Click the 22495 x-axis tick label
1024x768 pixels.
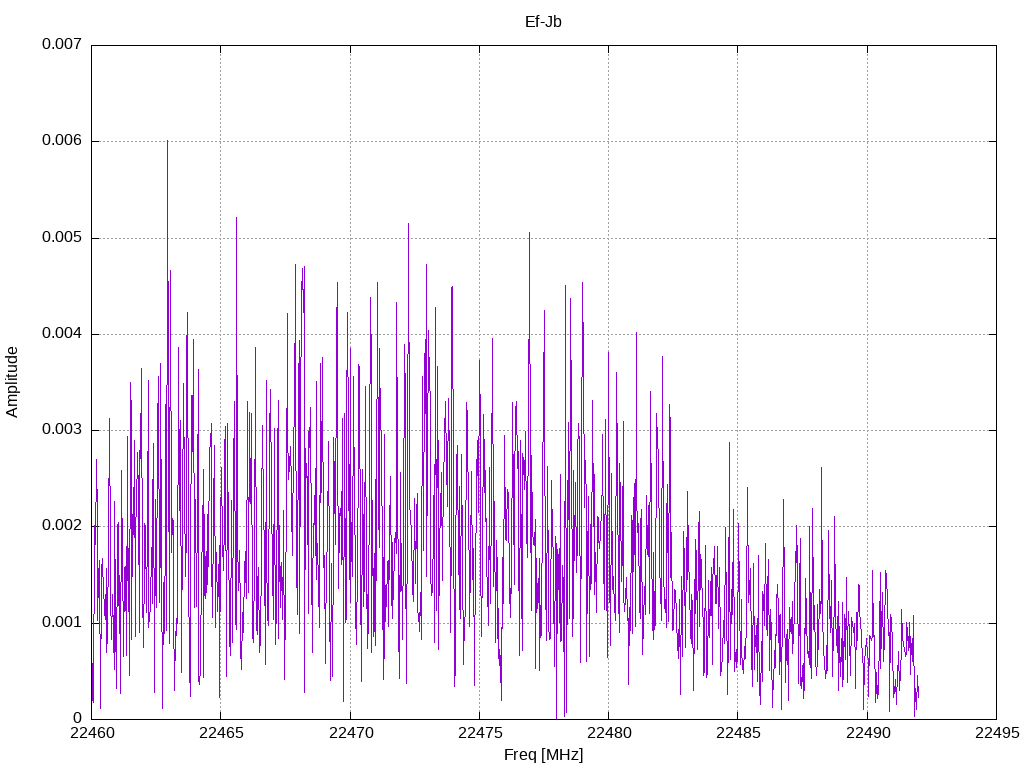coord(997,733)
